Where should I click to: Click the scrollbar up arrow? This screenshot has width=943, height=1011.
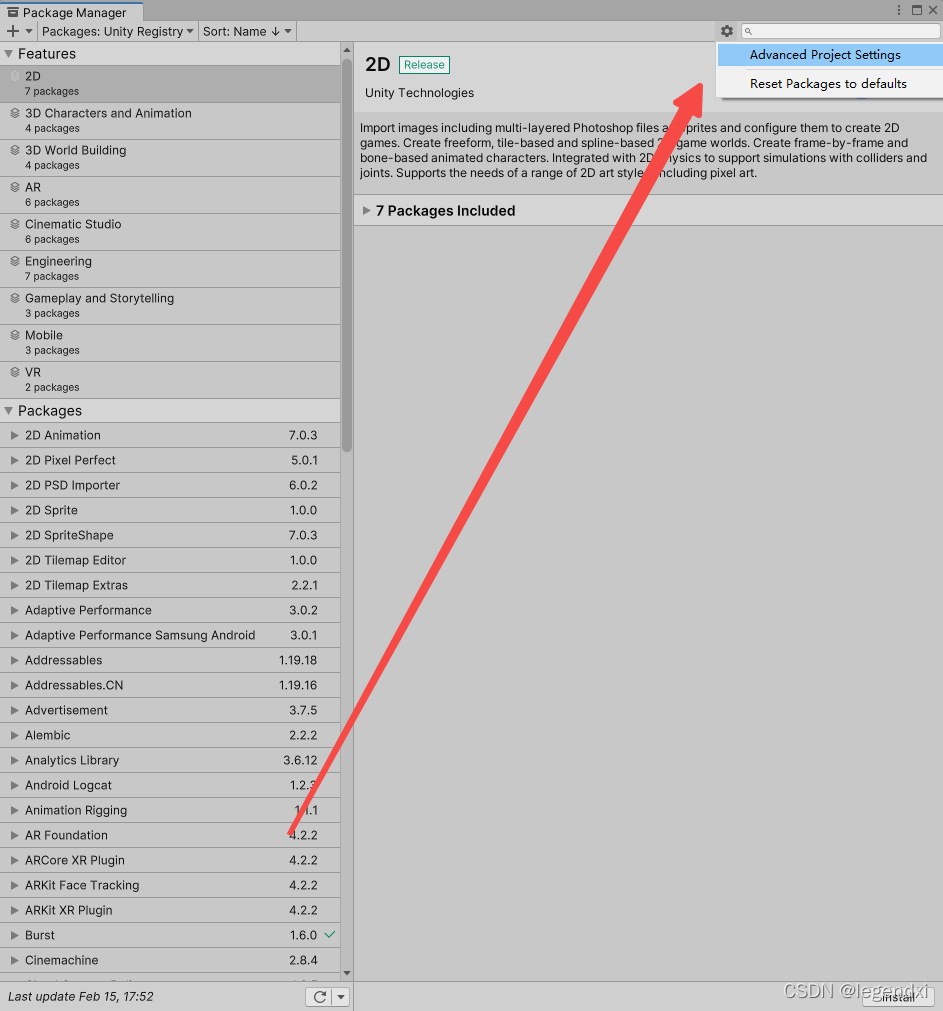click(347, 50)
